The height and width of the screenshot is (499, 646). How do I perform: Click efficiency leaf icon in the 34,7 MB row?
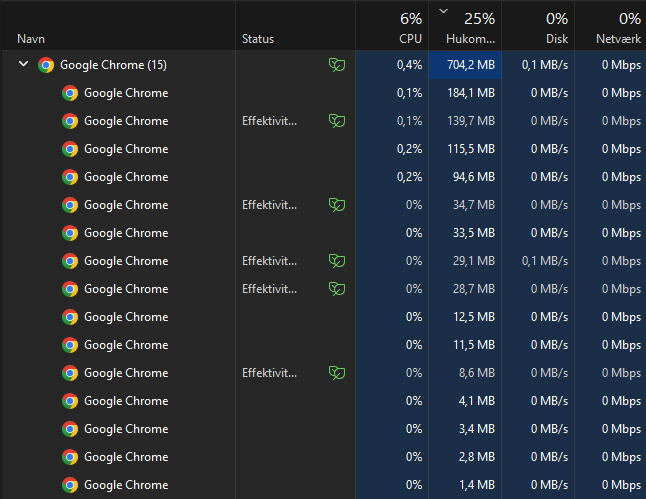click(337, 205)
